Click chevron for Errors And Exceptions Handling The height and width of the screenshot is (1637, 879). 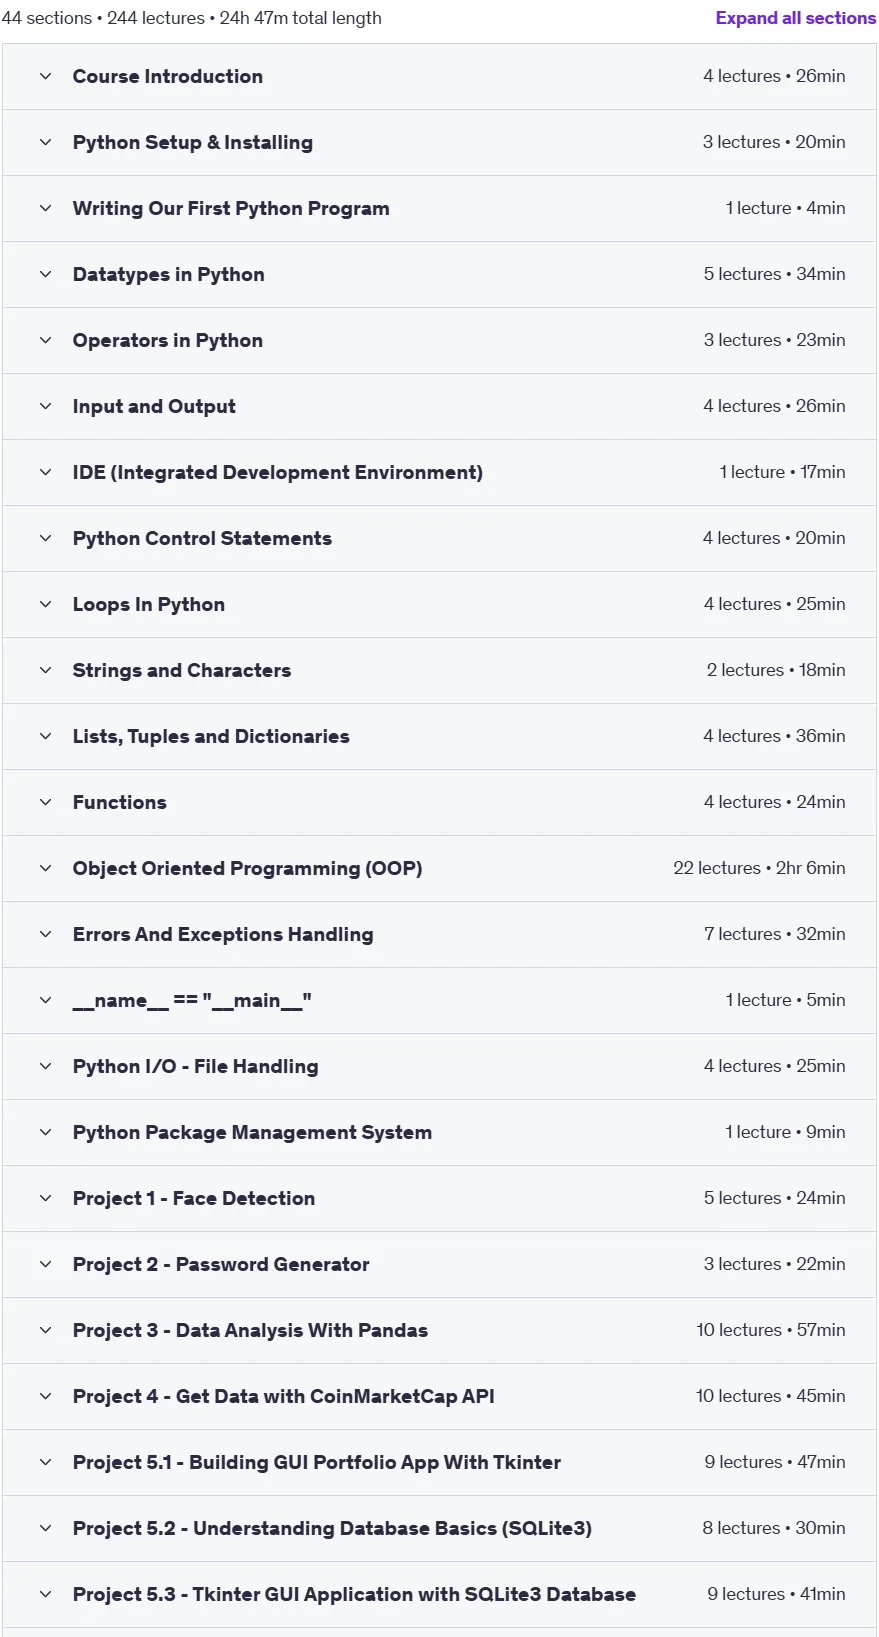coord(45,934)
